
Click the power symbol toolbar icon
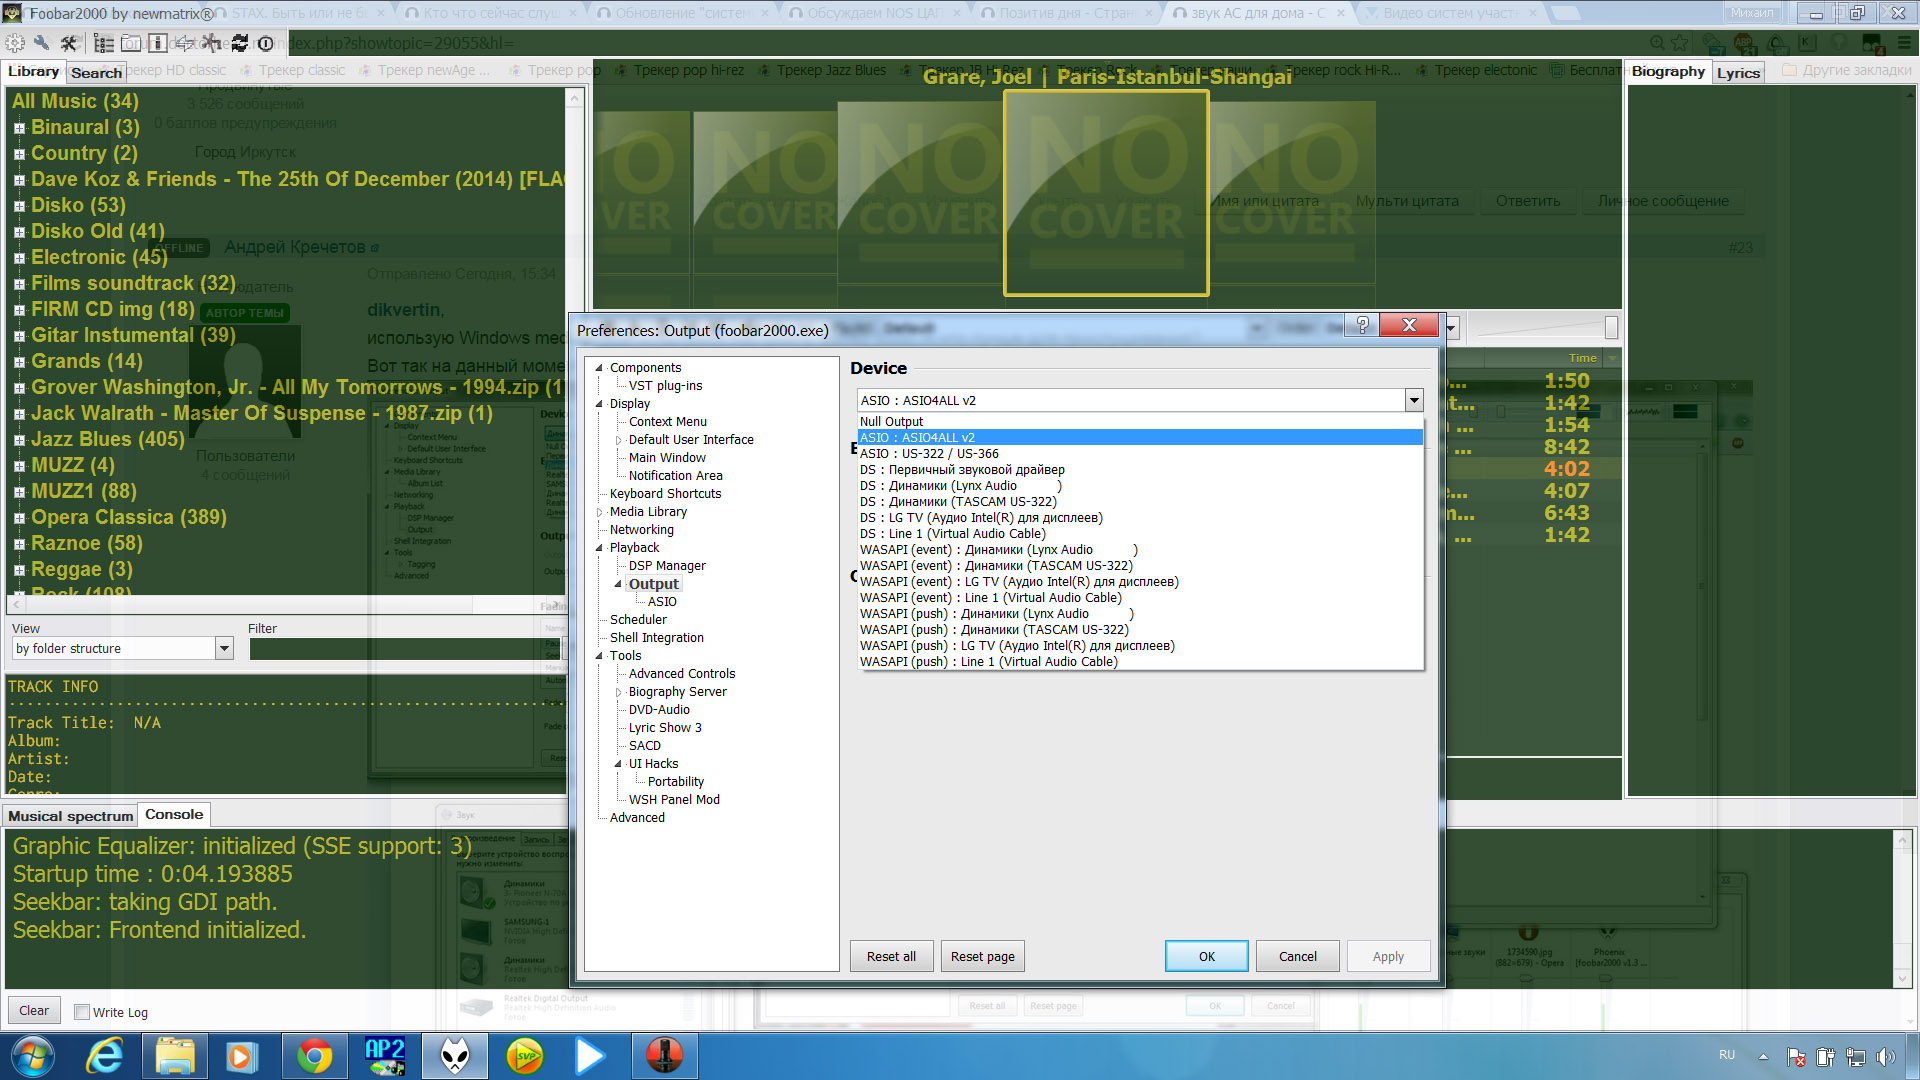coord(265,43)
